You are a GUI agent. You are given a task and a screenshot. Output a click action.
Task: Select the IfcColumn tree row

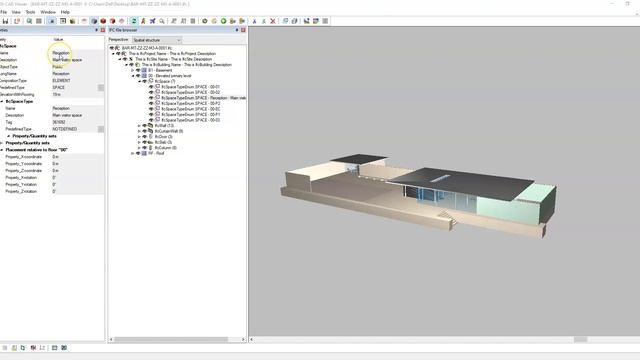tap(166, 148)
